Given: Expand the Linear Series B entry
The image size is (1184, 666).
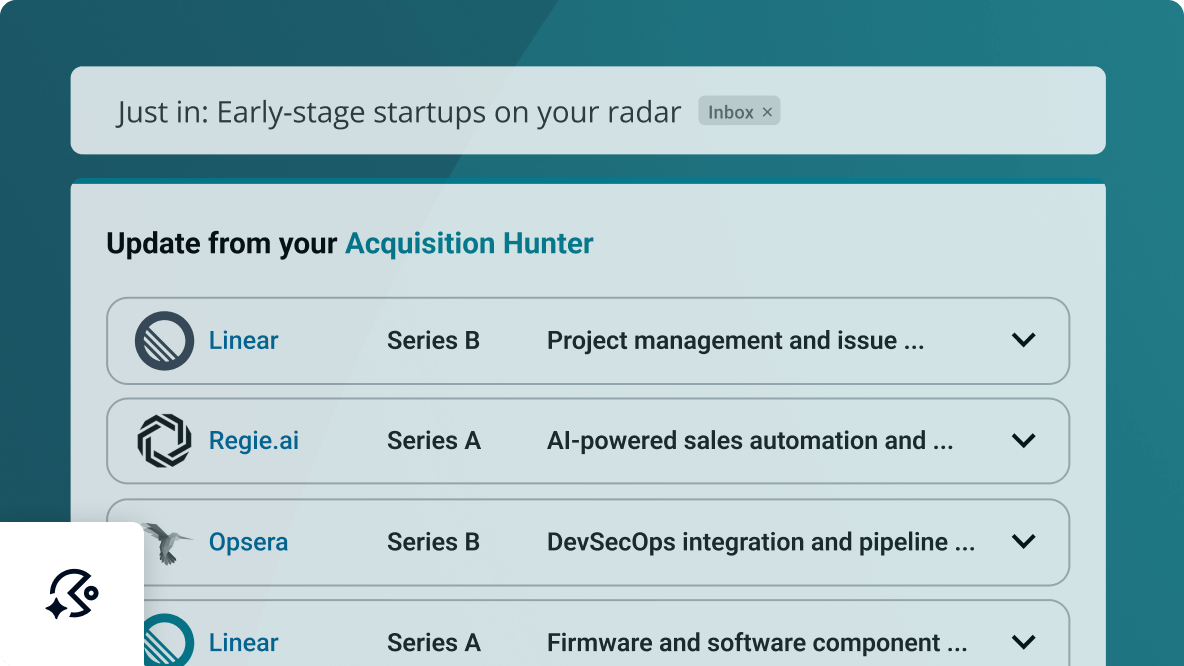Looking at the screenshot, I should coord(1023,340).
